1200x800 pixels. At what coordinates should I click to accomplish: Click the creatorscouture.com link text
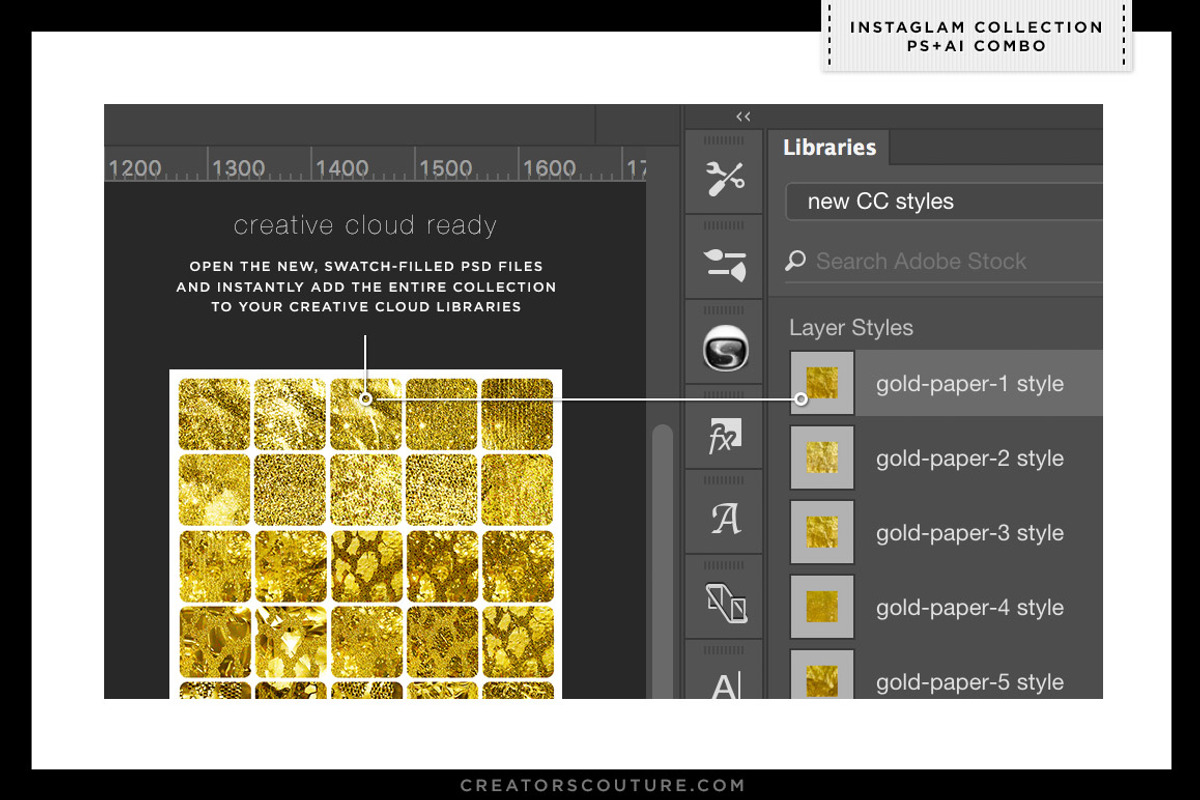click(602, 785)
